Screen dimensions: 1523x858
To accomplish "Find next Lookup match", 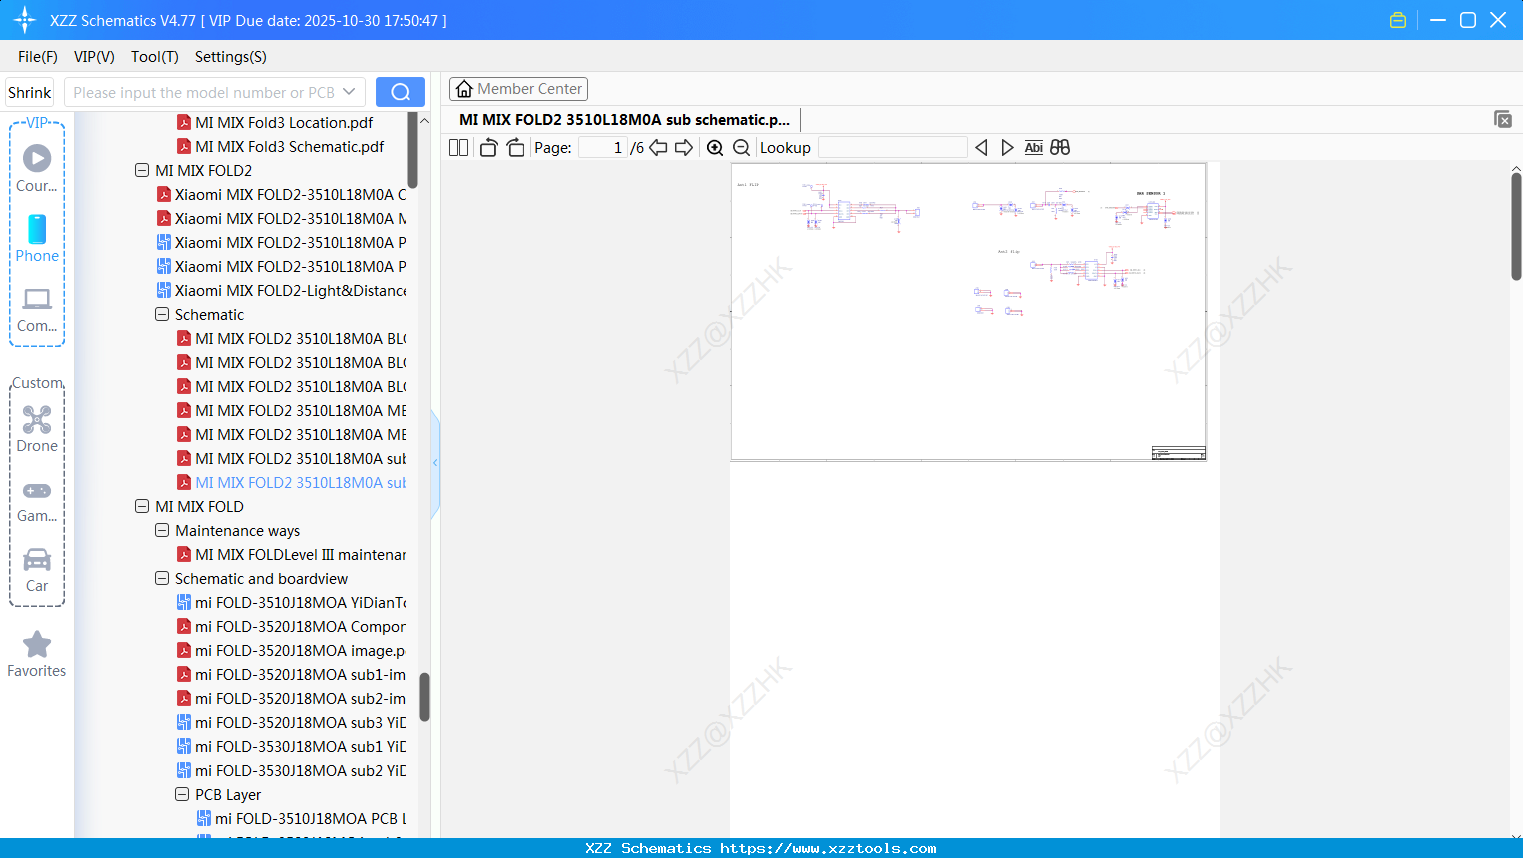I will 1007,148.
